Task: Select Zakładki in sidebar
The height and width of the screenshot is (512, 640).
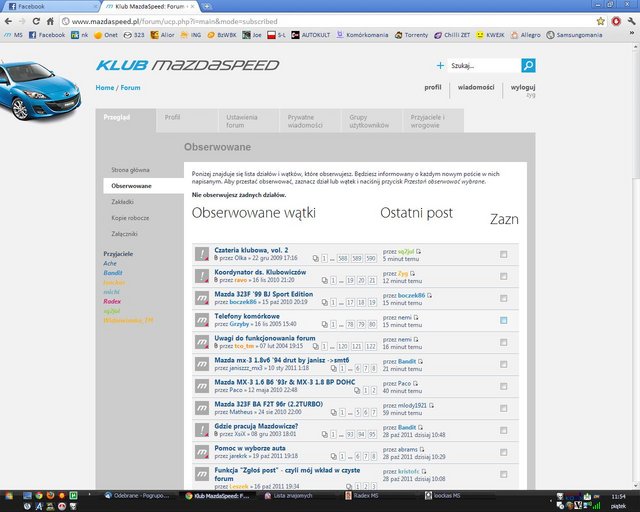Action: click(122, 202)
